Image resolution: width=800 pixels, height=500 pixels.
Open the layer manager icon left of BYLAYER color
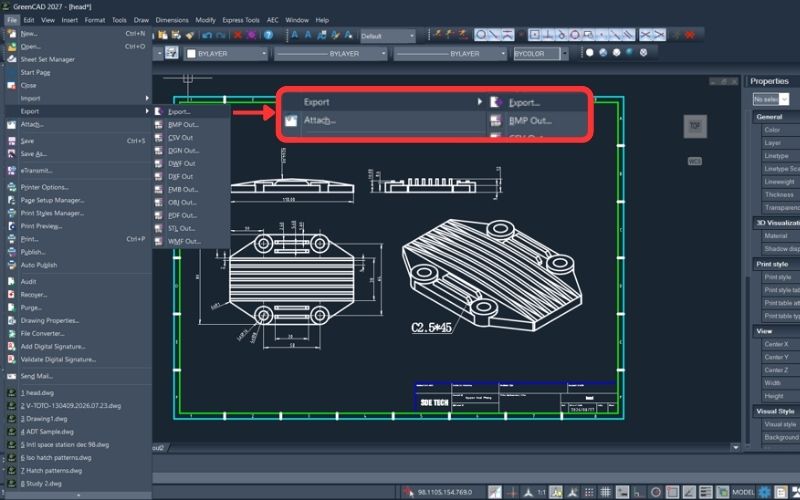pyautogui.click(x=171, y=53)
